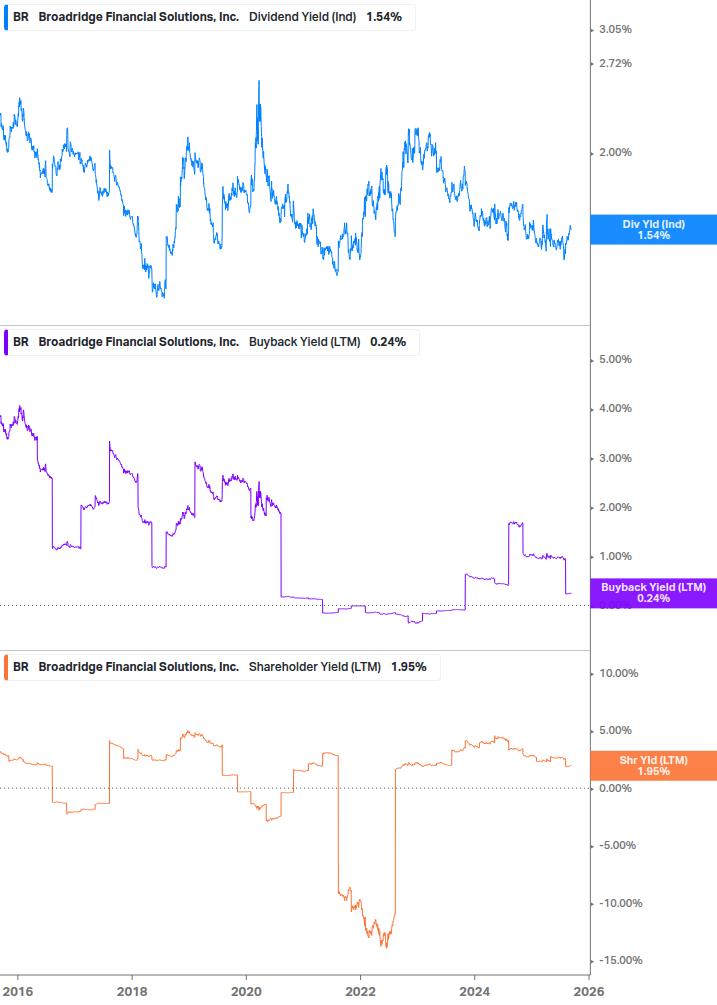Click the orange color bar beside Shareholder Yield legend
Viewport: 717px width, 1005px height.
coord(6,667)
